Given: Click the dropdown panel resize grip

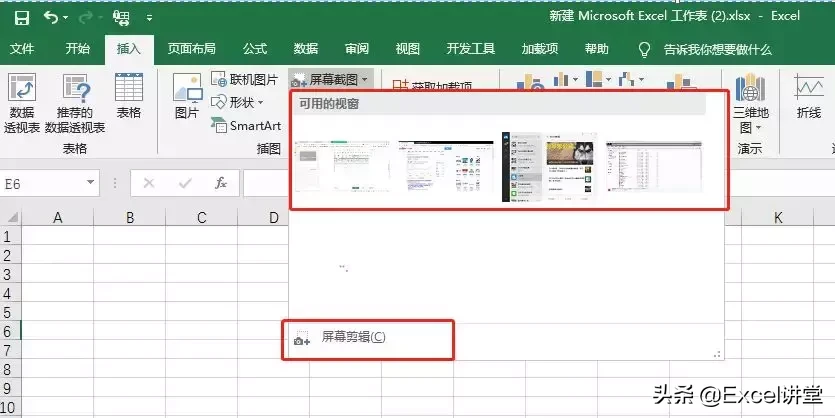Looking at the screenshot, I should 717,354.
